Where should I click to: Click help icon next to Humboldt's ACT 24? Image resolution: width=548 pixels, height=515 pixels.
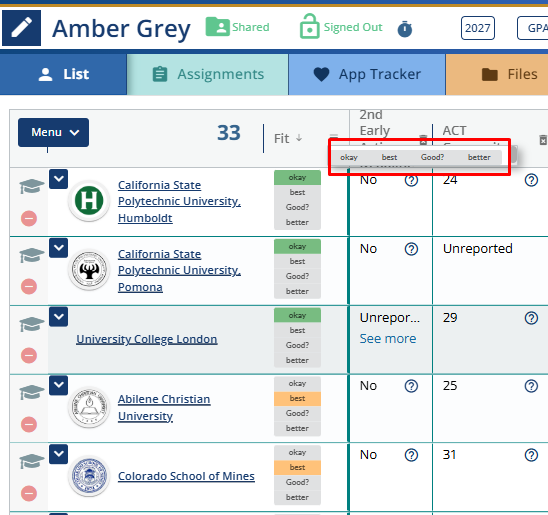[x=531, y=180]
